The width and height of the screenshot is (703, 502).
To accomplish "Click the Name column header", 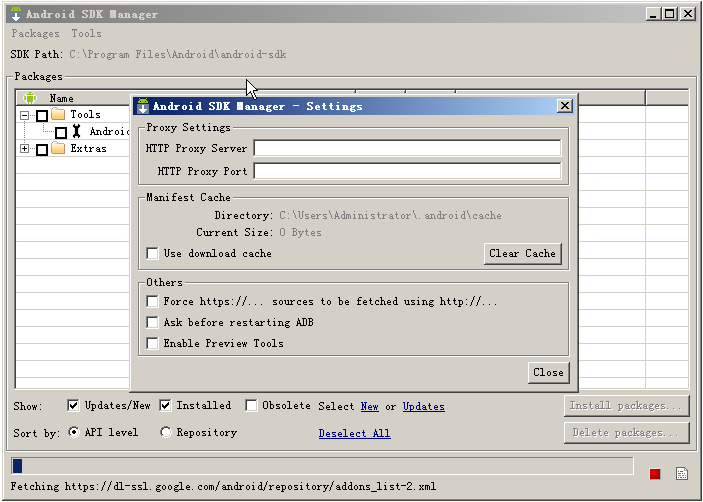I will 61,98.
